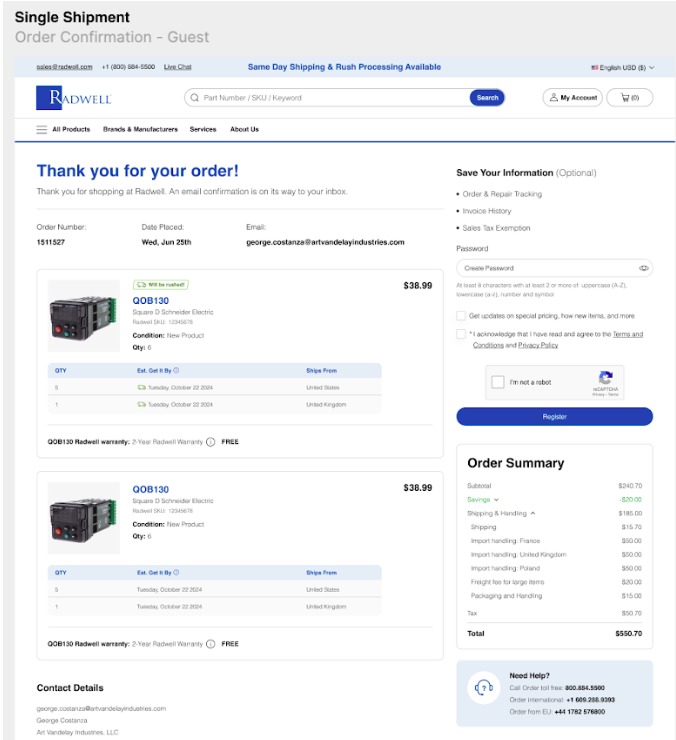The width and height of the screenshot is (676, 740).
Task: Click the george.costanza email next to Date Placed
Action: click(325, 242)
